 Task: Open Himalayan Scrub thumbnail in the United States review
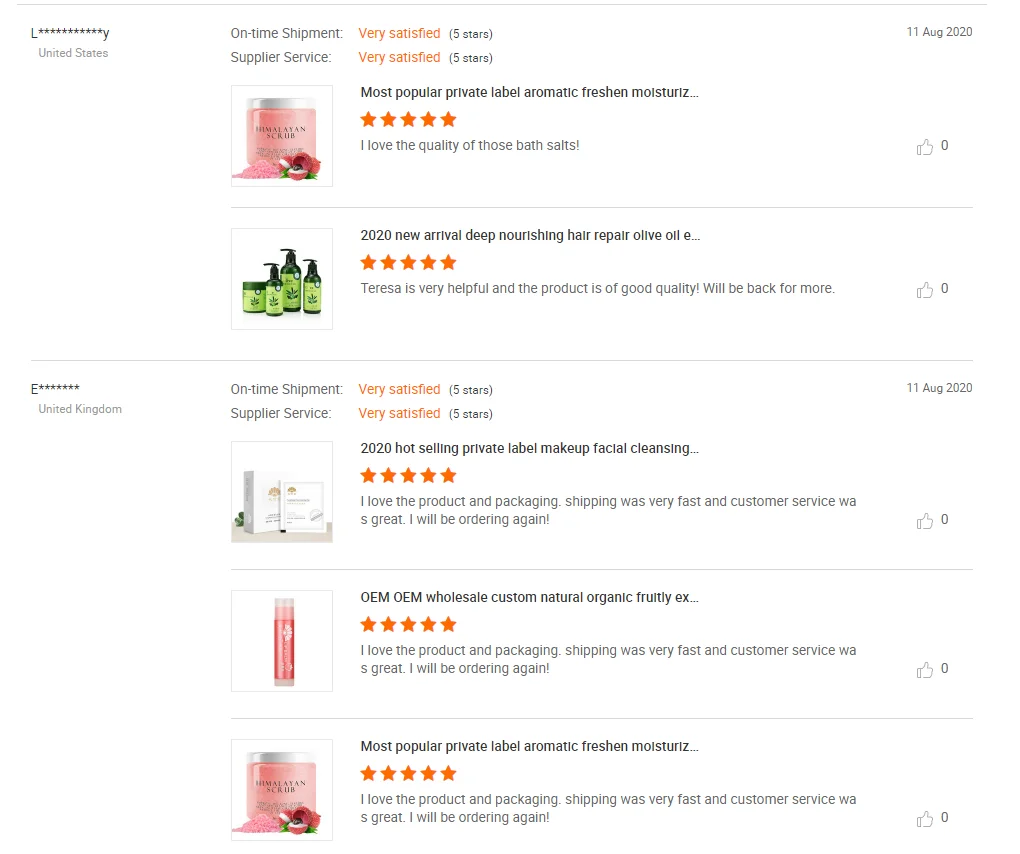[x=282, y=136]
